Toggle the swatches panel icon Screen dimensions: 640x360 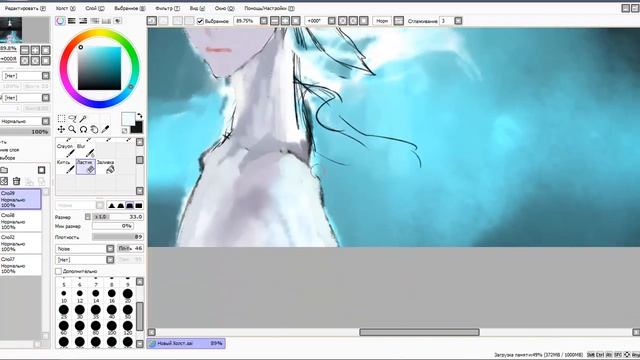(x=106, y=21)
